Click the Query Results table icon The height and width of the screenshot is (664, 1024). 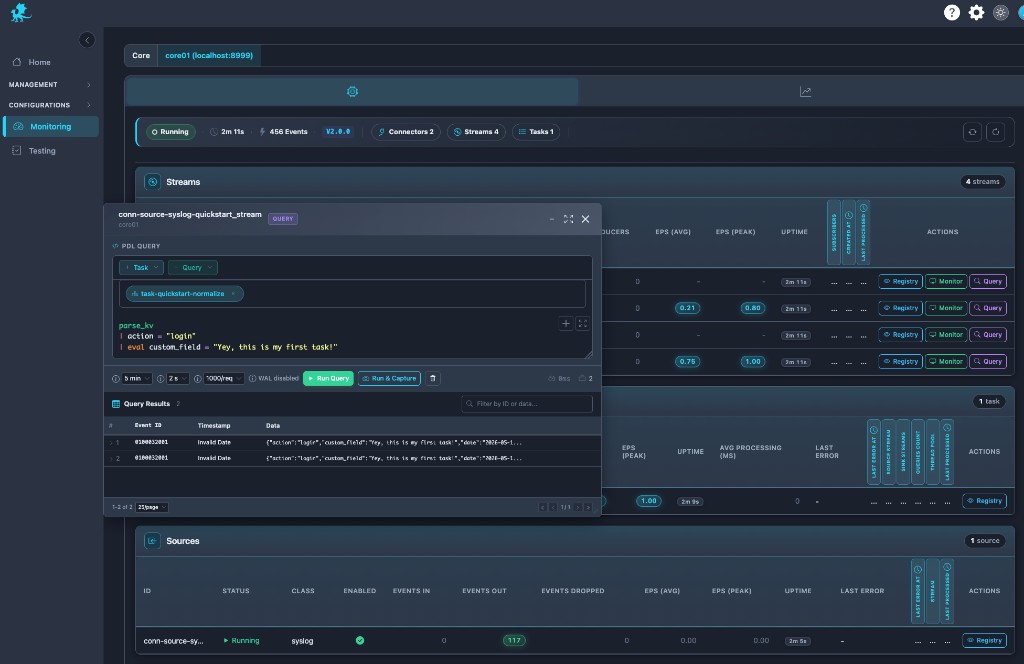(116, 404)
